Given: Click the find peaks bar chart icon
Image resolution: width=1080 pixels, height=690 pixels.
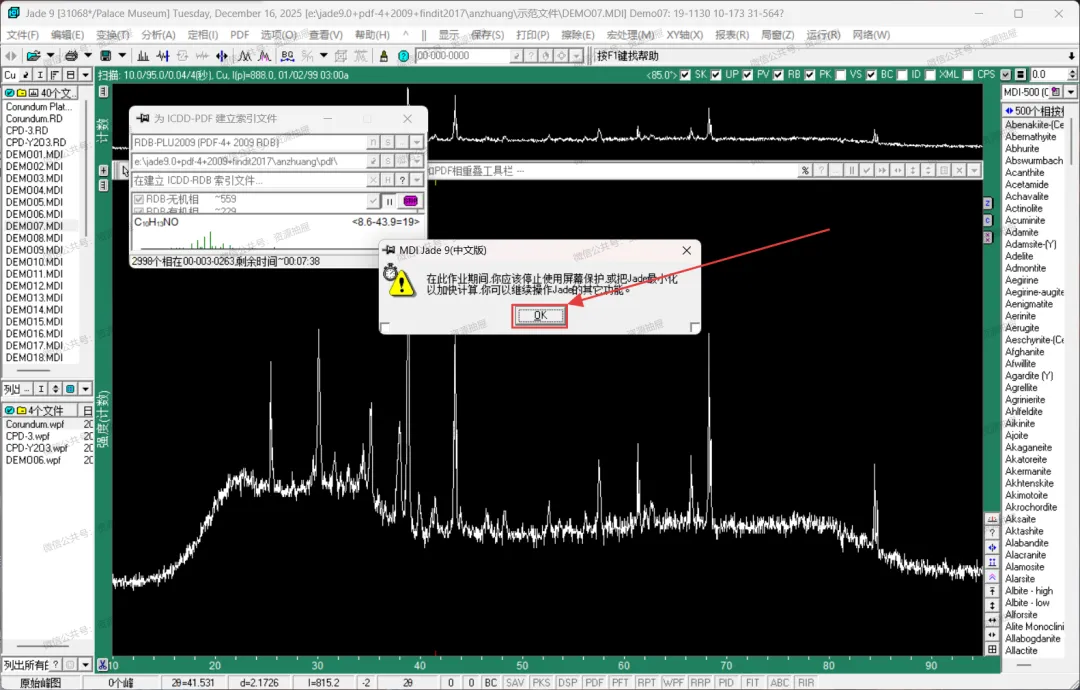Looking at the screenshot, I should pos(143,56).
